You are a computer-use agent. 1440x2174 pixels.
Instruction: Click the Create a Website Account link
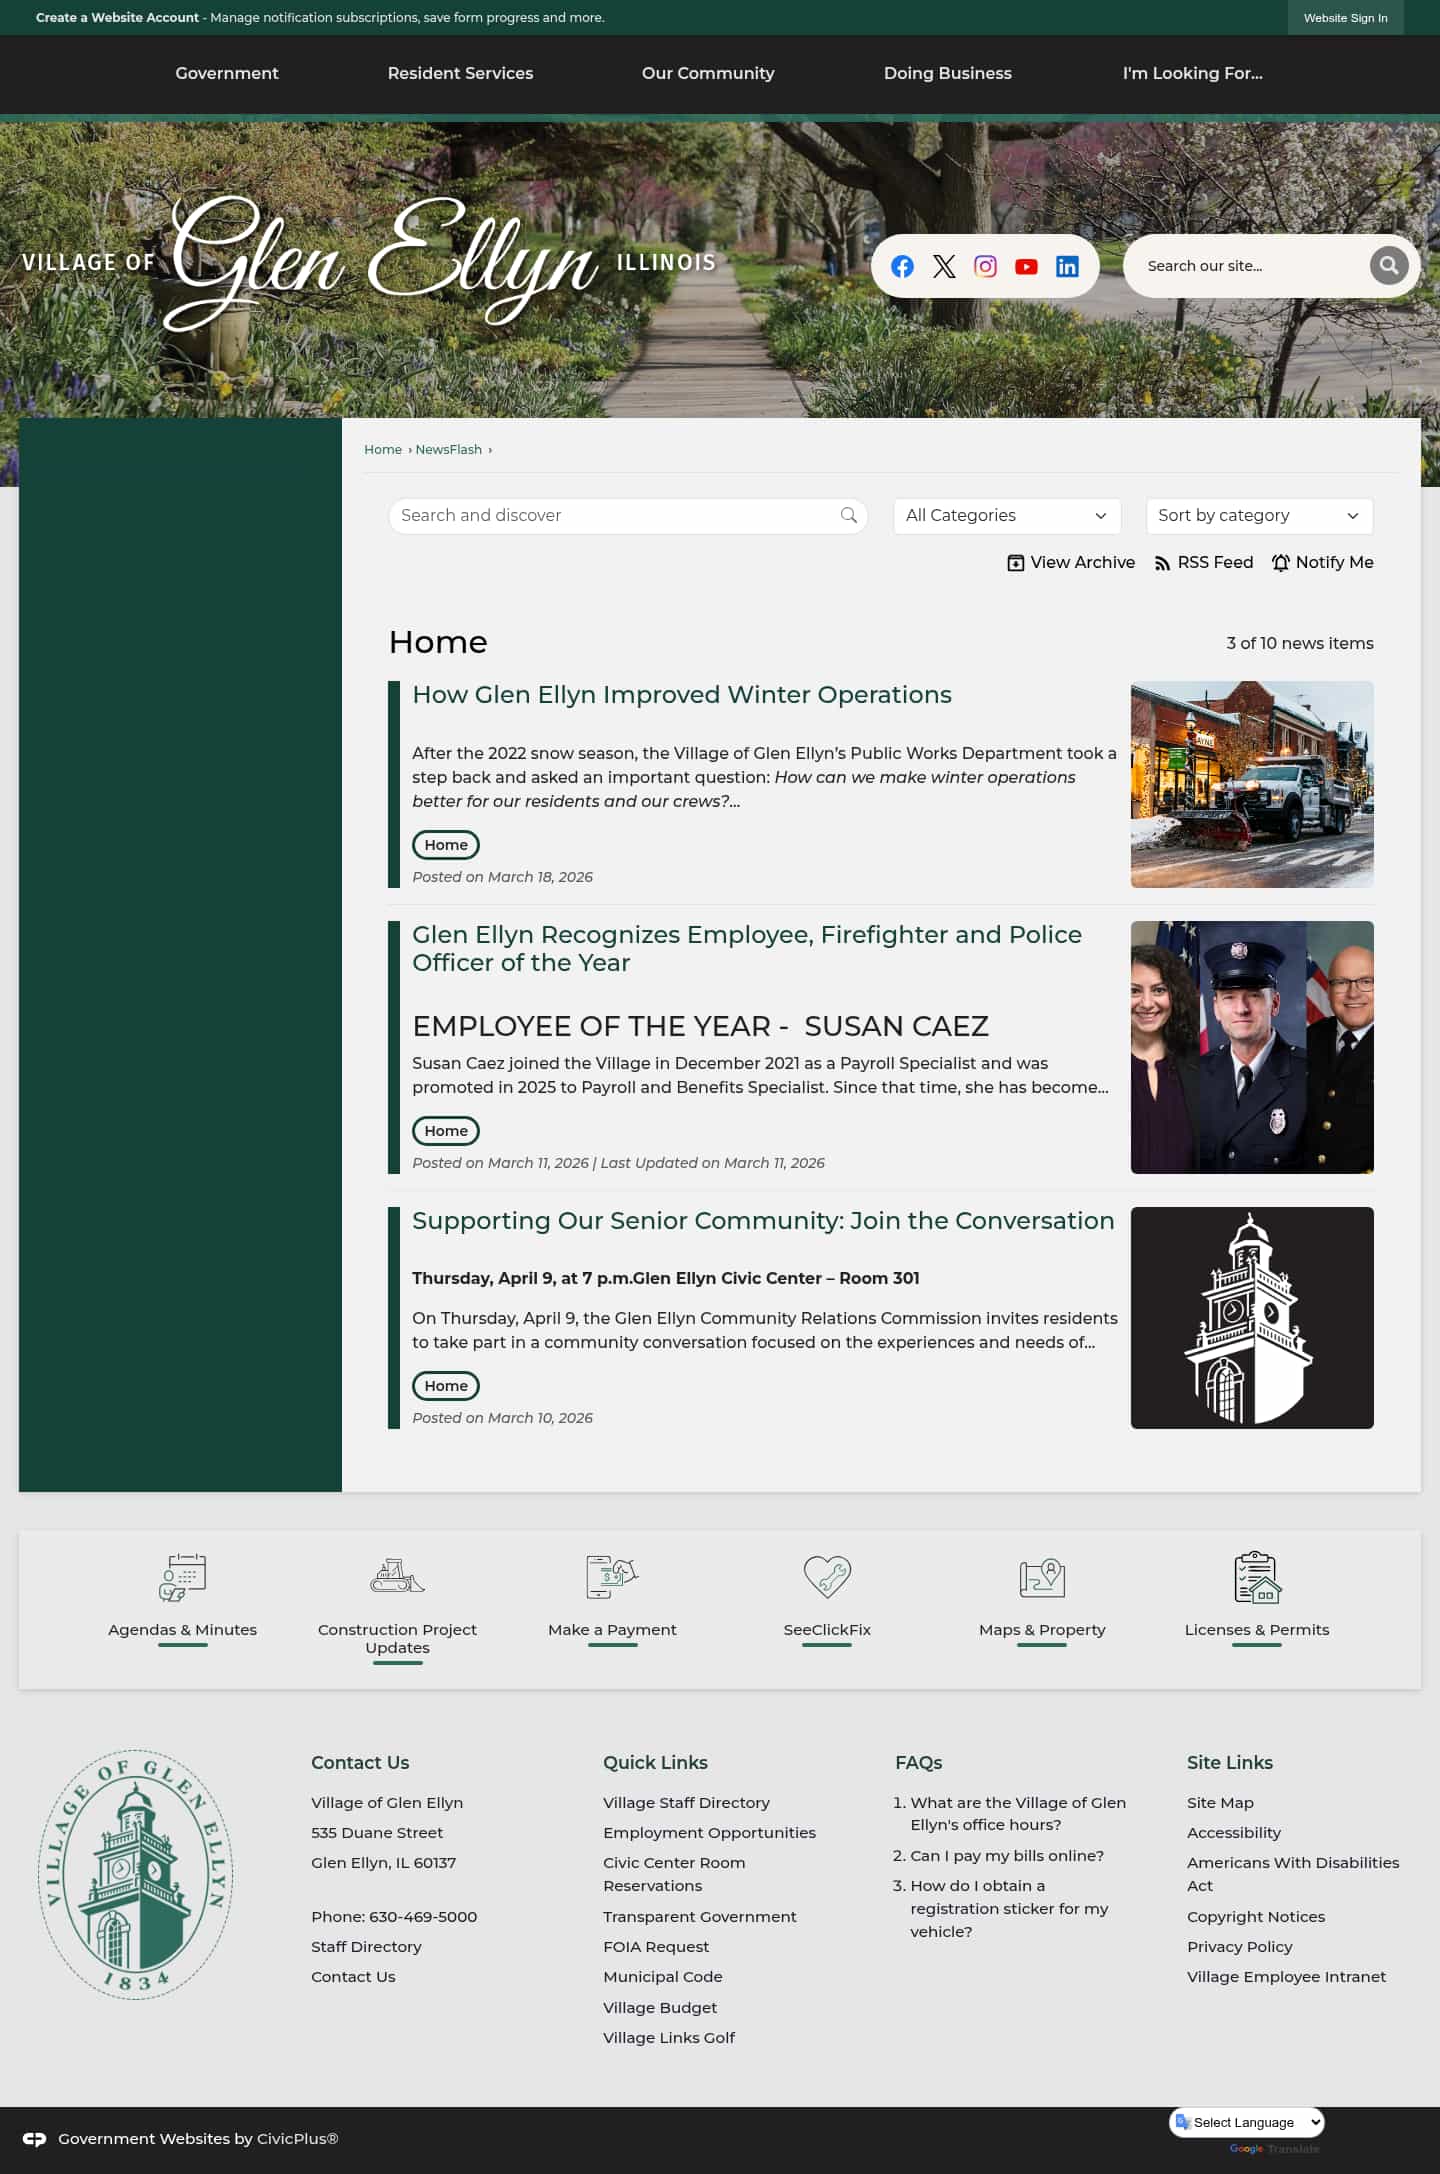[117, 18]
